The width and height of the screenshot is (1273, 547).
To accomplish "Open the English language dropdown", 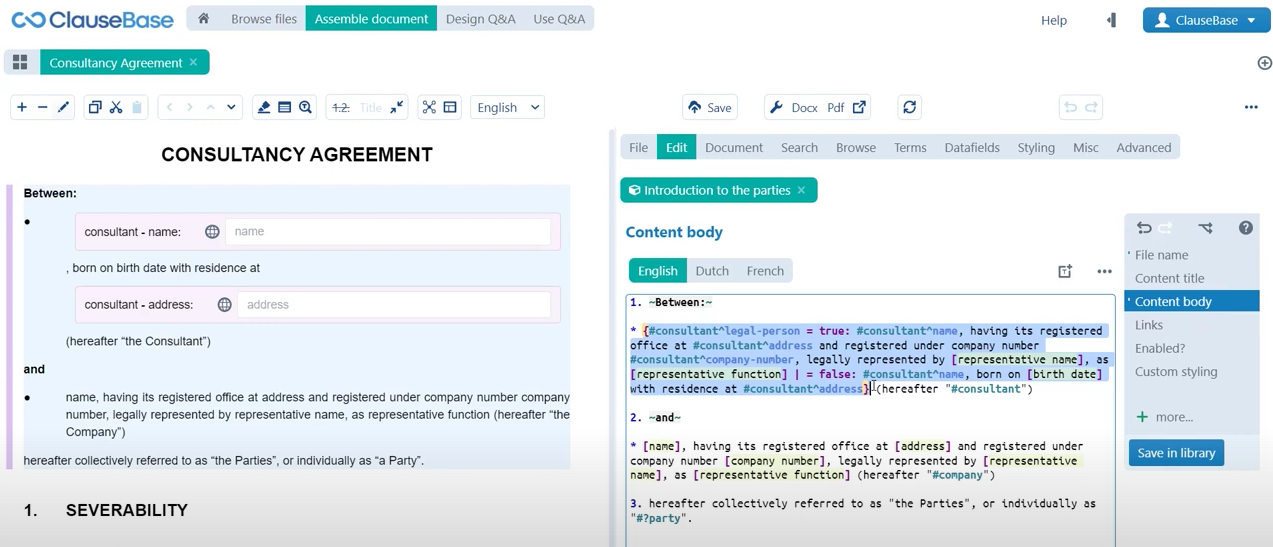I will 508,107.
